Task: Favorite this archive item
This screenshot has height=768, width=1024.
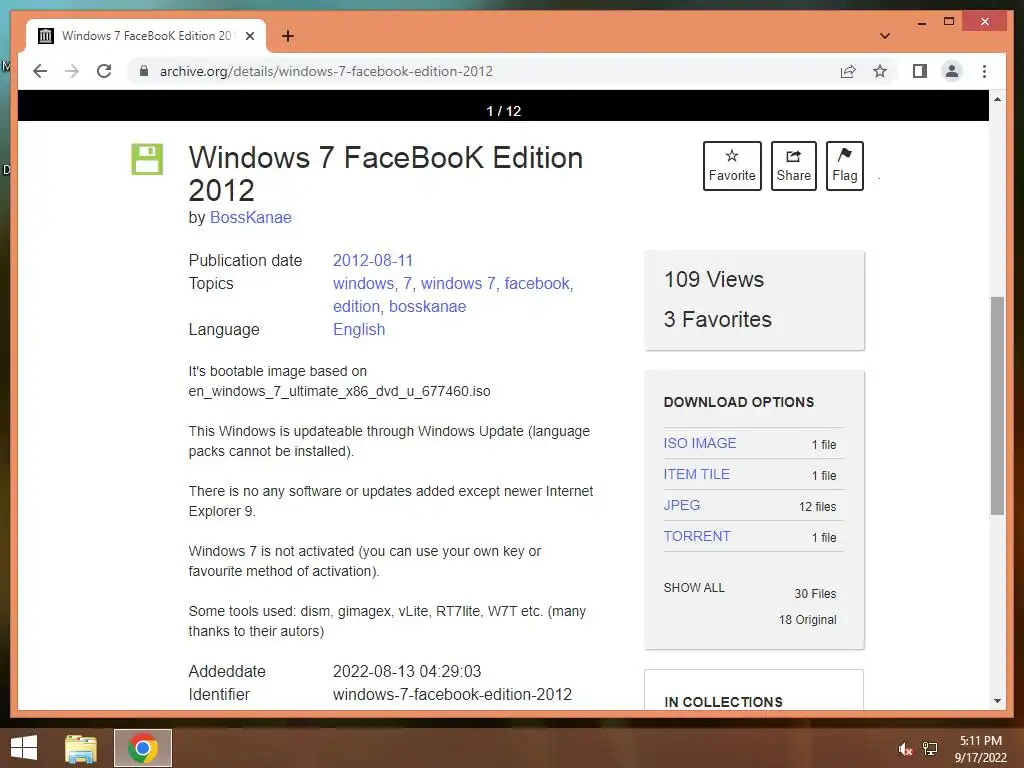Action: [732, 166]
